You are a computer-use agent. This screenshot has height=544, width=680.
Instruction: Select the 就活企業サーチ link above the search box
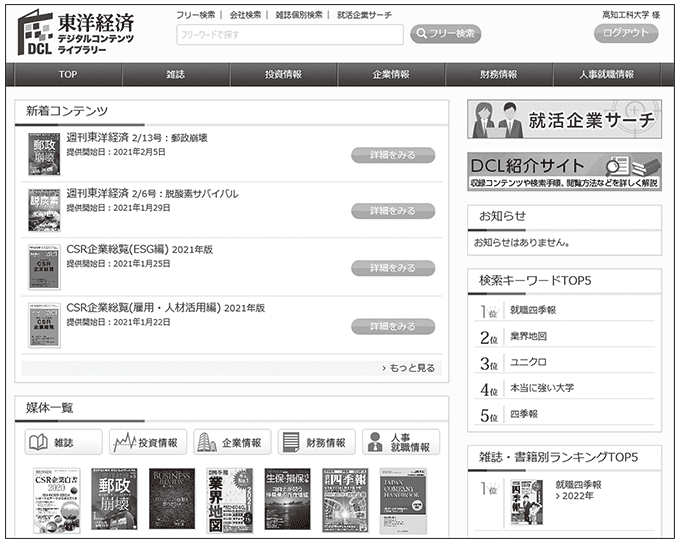(x=364, y=15)
